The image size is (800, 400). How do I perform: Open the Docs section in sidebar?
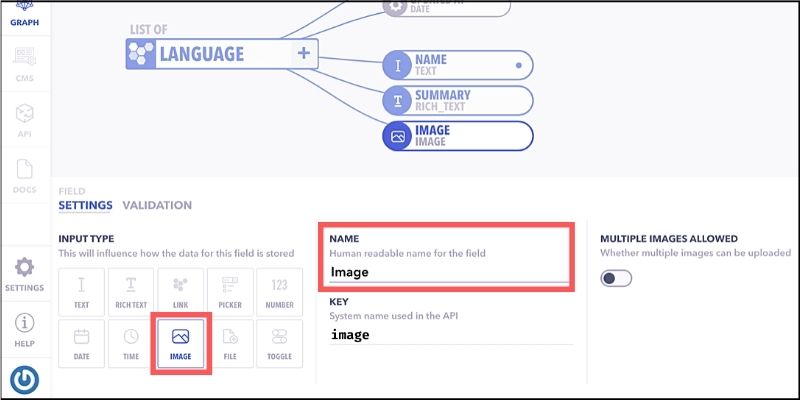(x=24, y=176)
